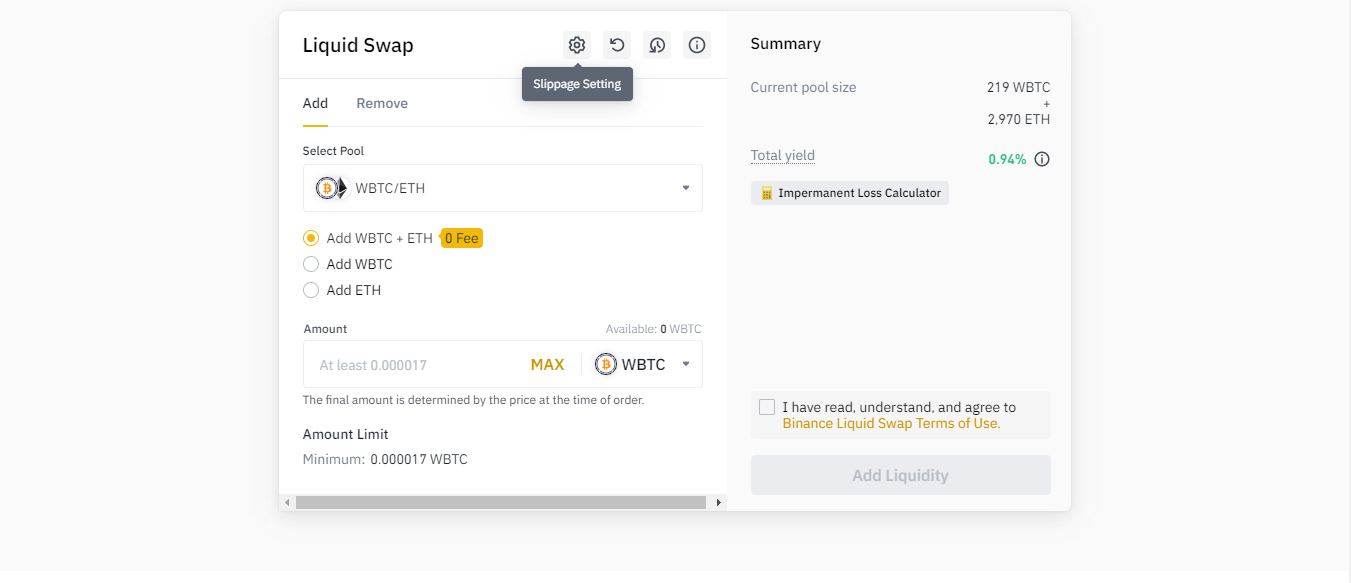
Task: Click the horizontal scrollbar thumb
Action: [x=502, y=502]
